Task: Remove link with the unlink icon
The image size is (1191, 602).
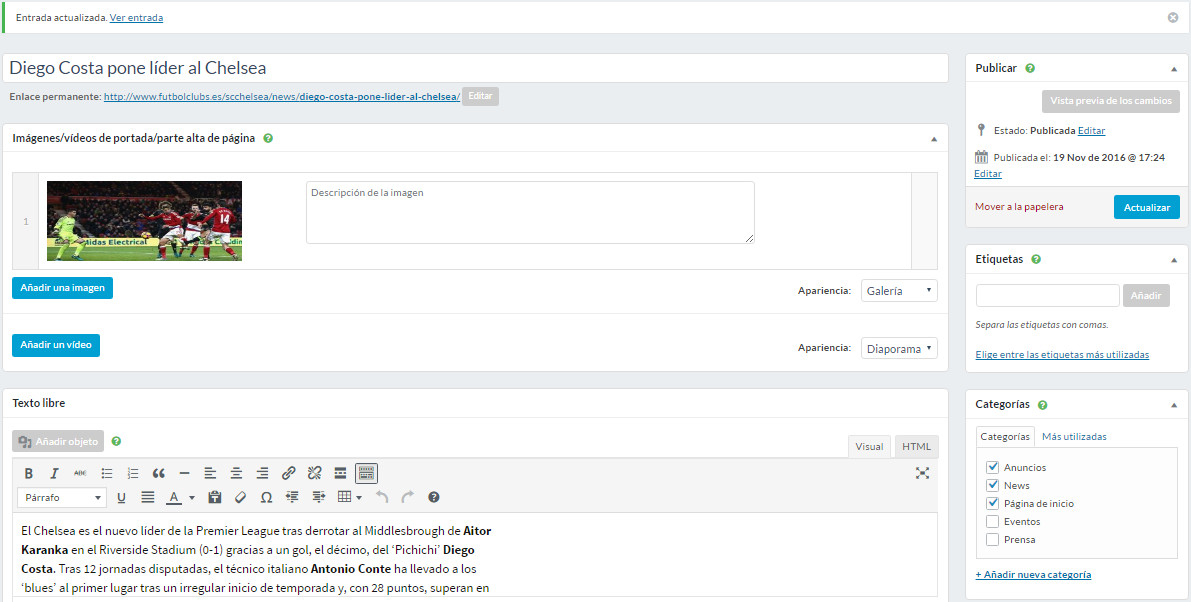Action: coord(314,474)
